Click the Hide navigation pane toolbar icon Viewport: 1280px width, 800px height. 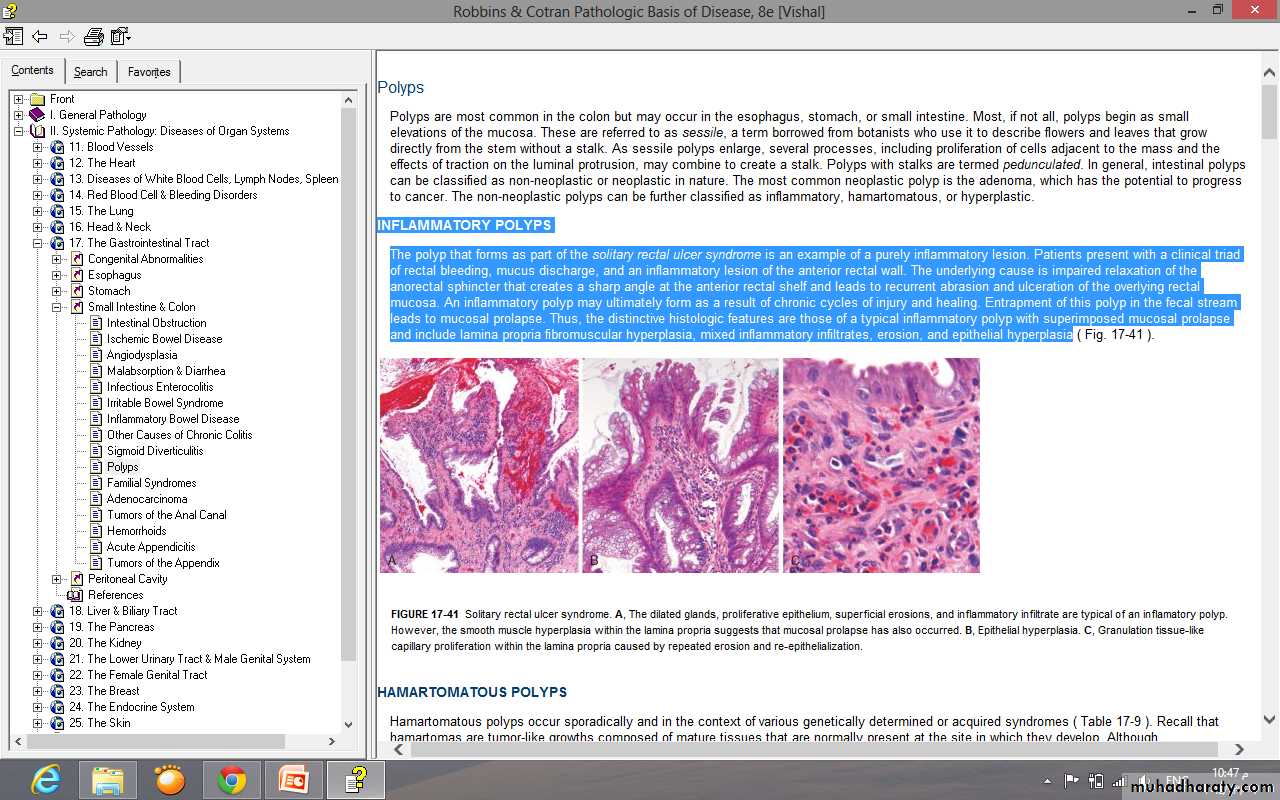click(x=13, y=37)
